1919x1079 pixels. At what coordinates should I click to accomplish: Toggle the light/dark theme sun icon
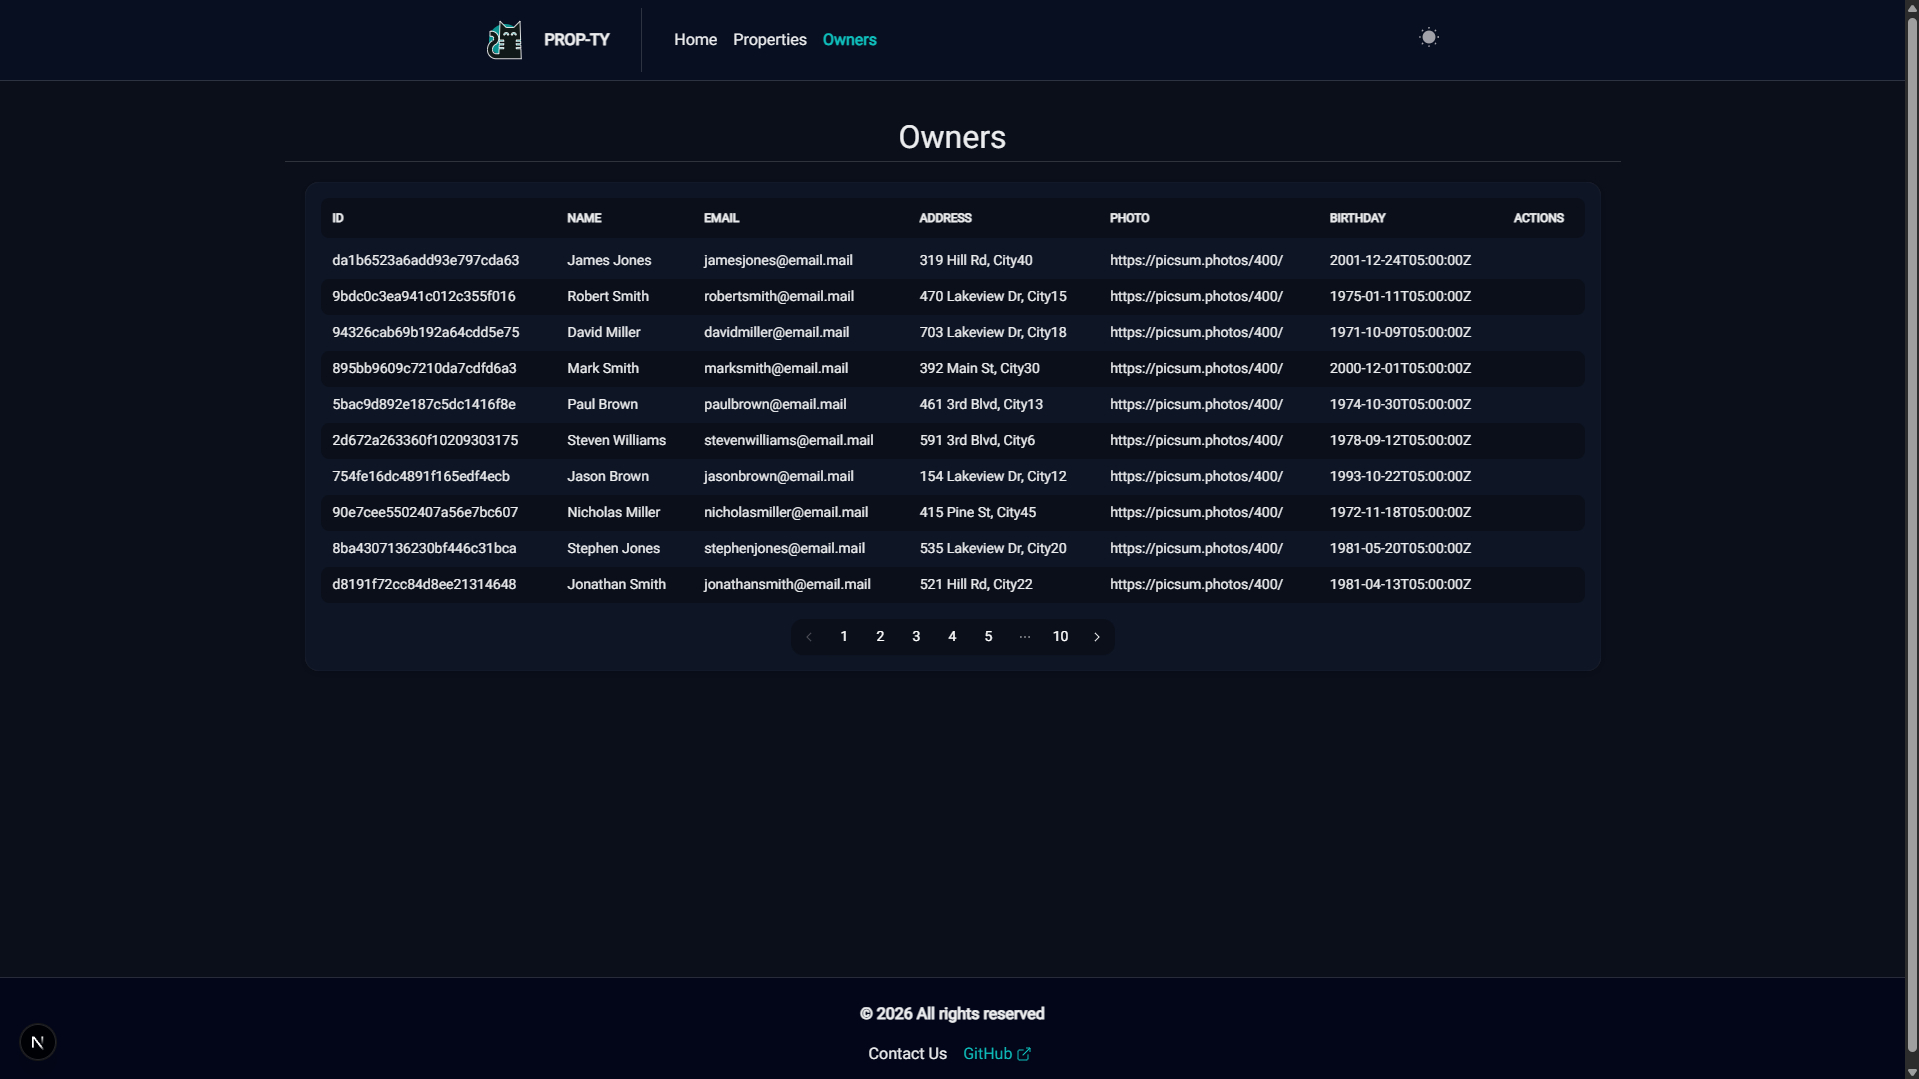[x=1428, y=38]
